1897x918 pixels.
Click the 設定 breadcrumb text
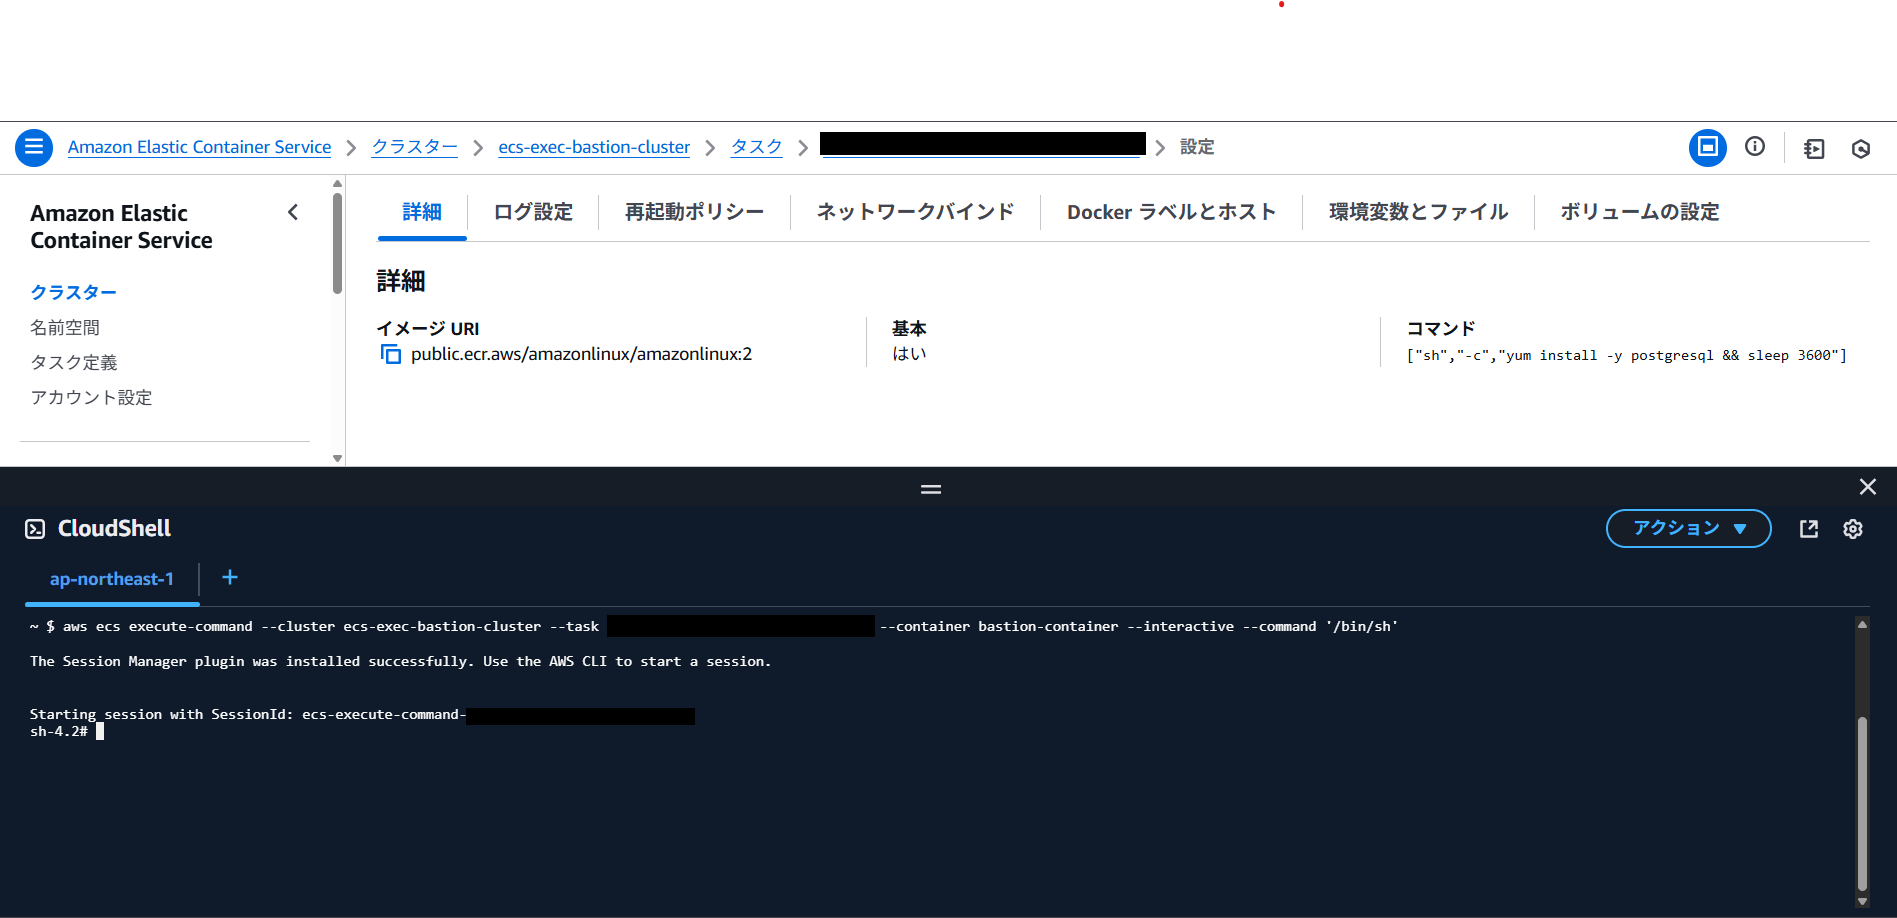(x=1197, y=147)
